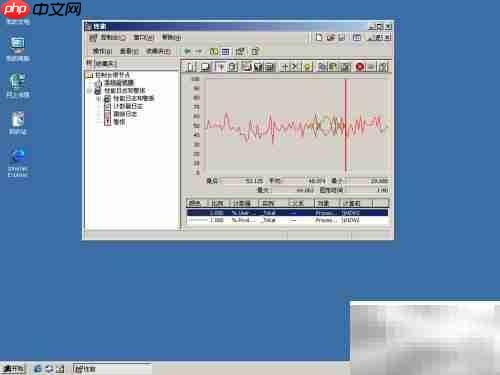Select the highlighted % User Time counter row
The width and height of the screenshot is (500, 375).
[x=287, y=213]
